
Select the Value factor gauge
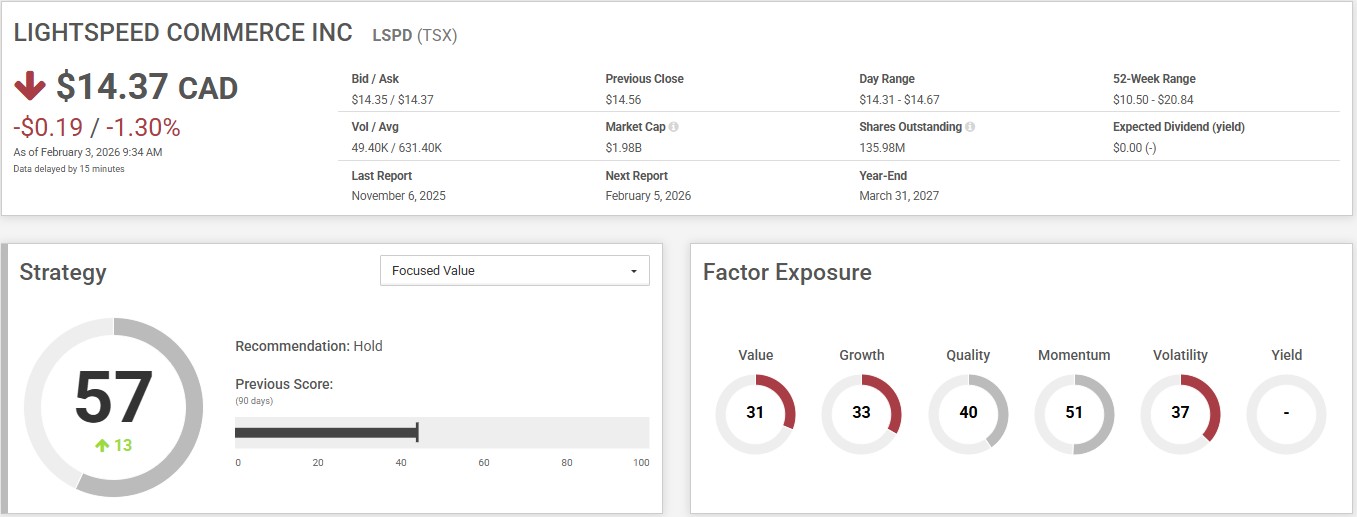click(755, 413)
